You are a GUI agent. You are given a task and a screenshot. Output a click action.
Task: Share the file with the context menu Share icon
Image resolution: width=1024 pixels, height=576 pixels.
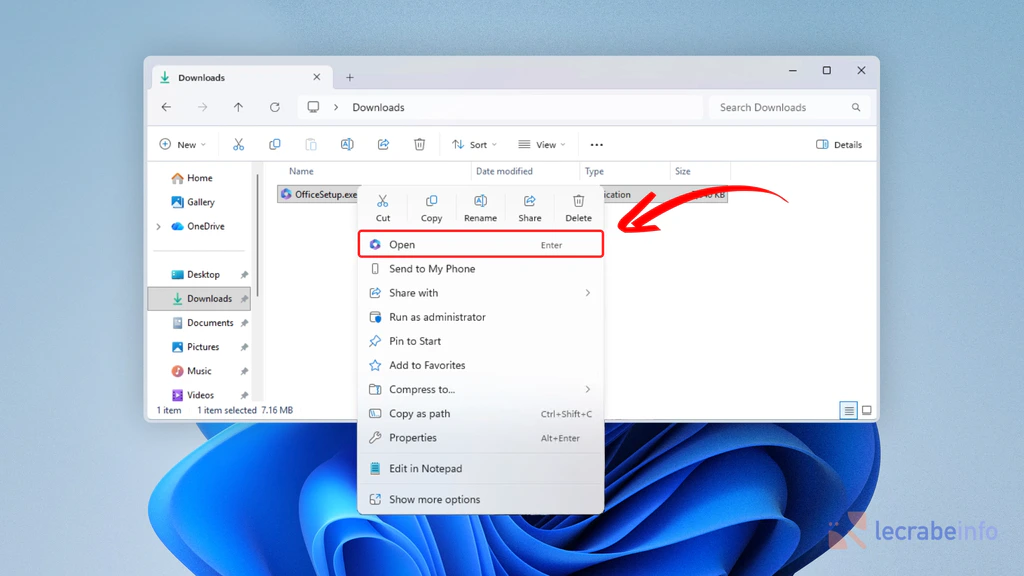pyautogui.click(x=530, y=207)
